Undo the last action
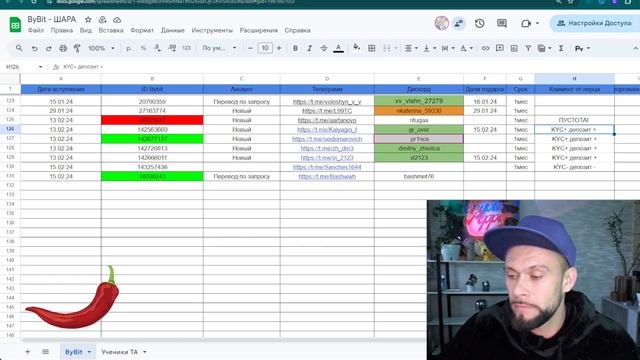This screenshot has height=360, width=640. click(x=34, y=48)
